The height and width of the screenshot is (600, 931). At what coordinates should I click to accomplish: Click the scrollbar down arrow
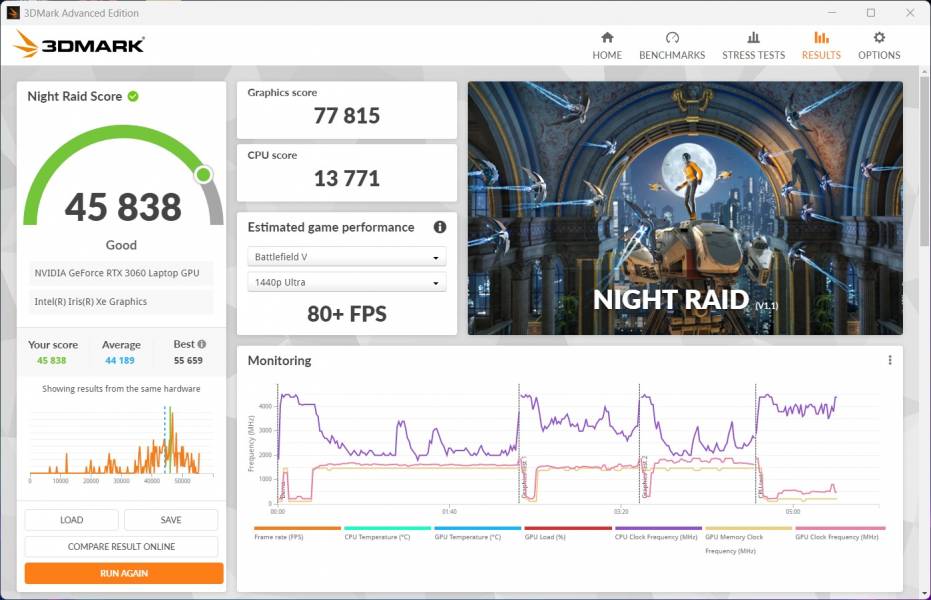(924, 593)
